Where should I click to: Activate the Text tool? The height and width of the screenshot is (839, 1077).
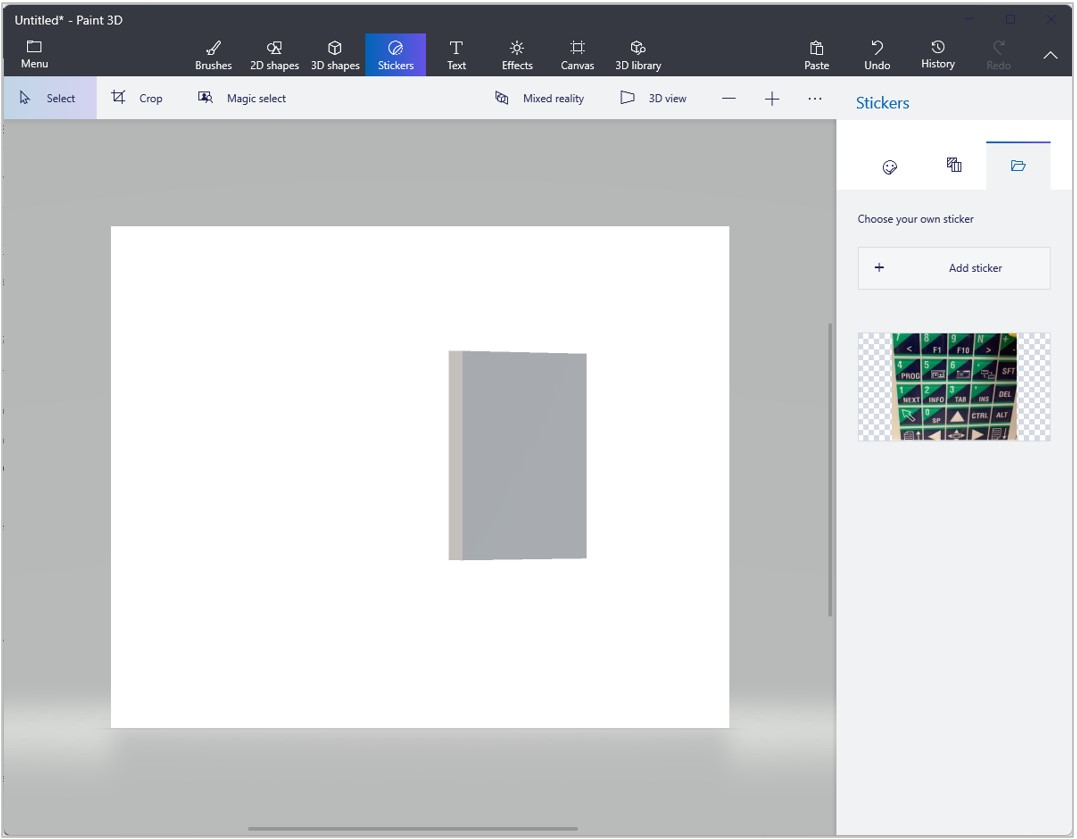[456, 54]
